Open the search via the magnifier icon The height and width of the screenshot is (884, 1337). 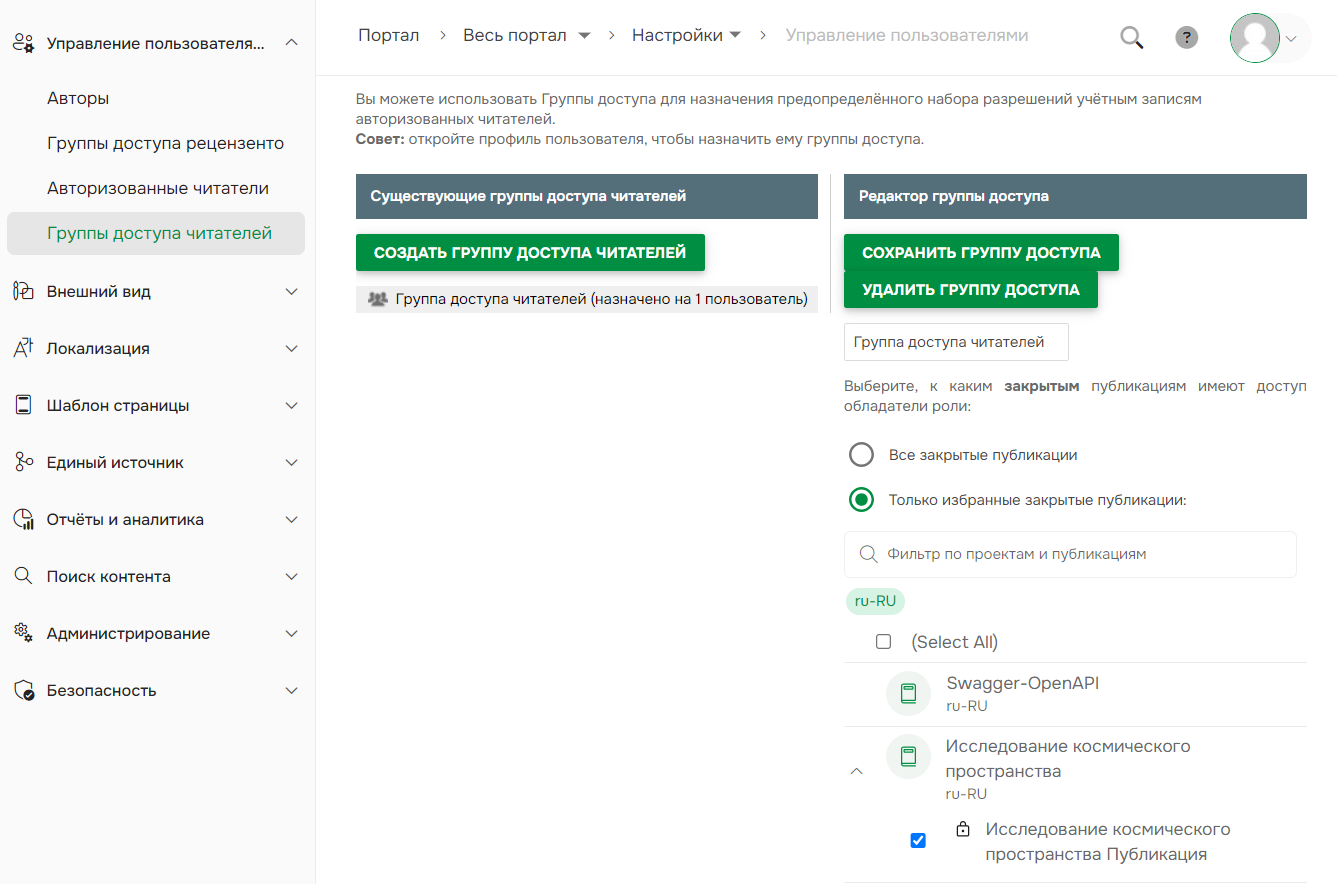(1131, 37)
